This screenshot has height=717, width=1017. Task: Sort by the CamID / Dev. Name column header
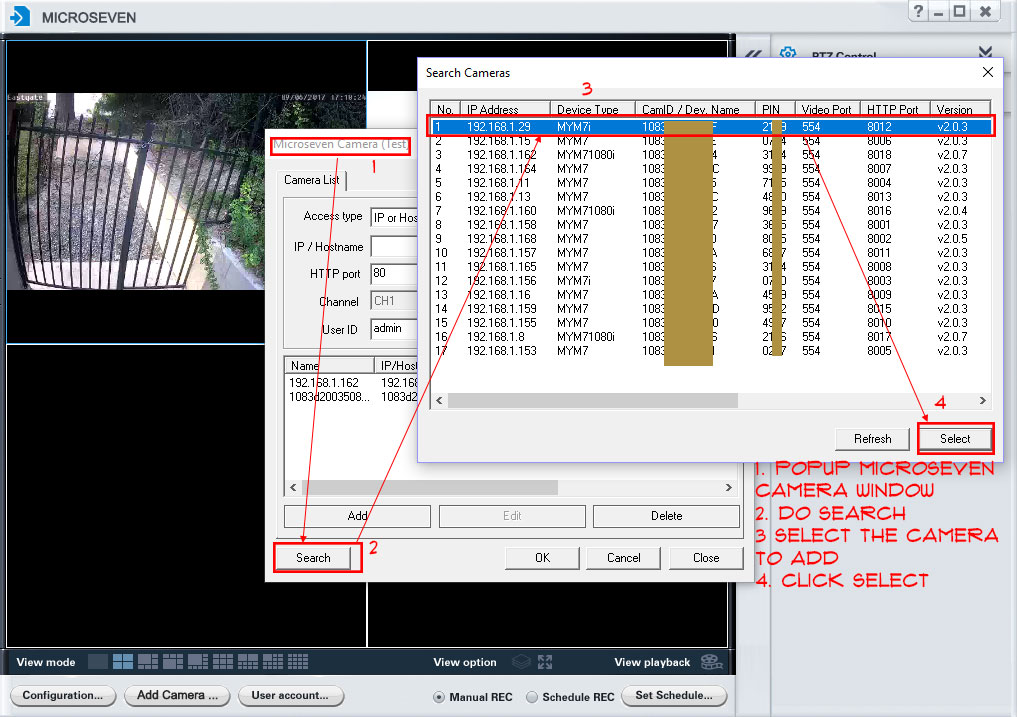point(695,109)
